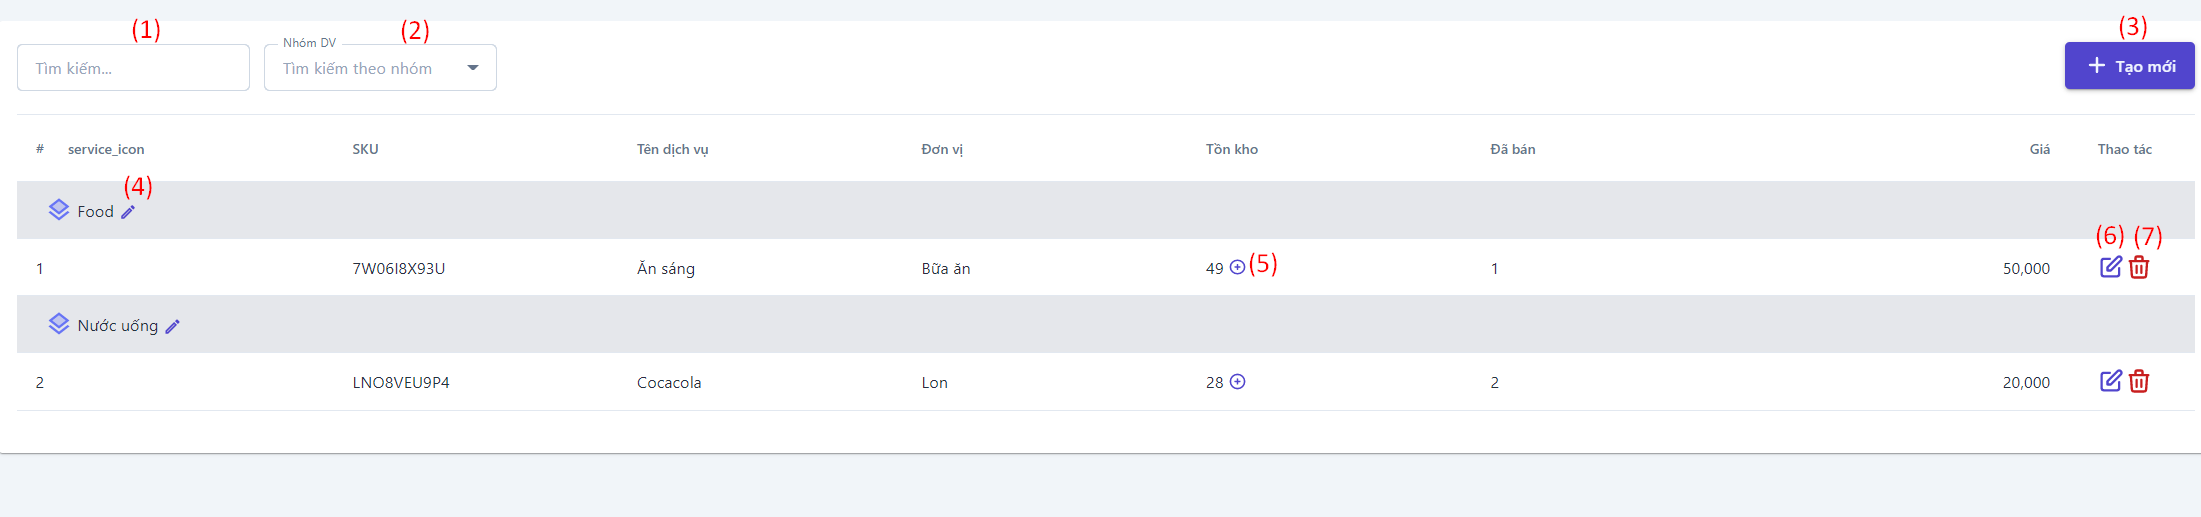Click the Tồn kho column header
Screen dimensions: 2201x517
coord(1231,149)
